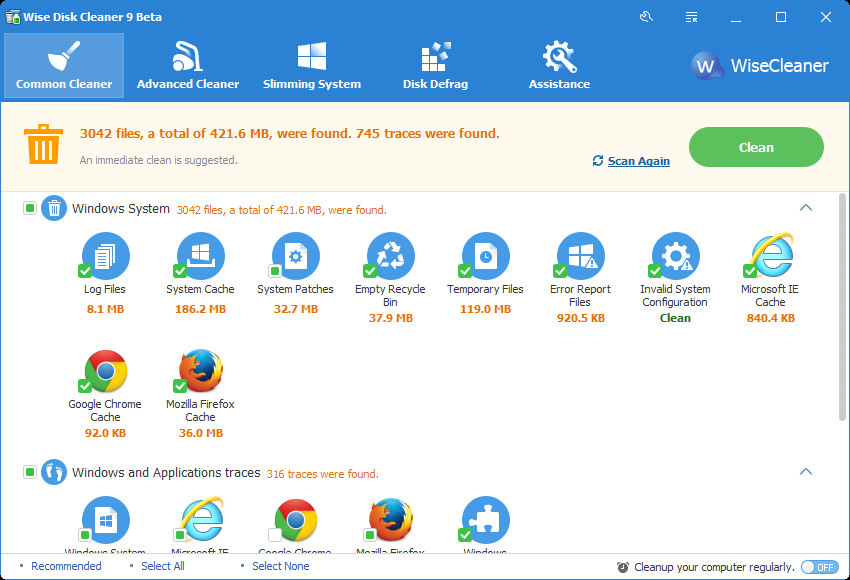Image resolution: width=850 pixels, height=580 pixels.
Task: Check the Google Chrome traces checkbox
Action: (275, 535)
